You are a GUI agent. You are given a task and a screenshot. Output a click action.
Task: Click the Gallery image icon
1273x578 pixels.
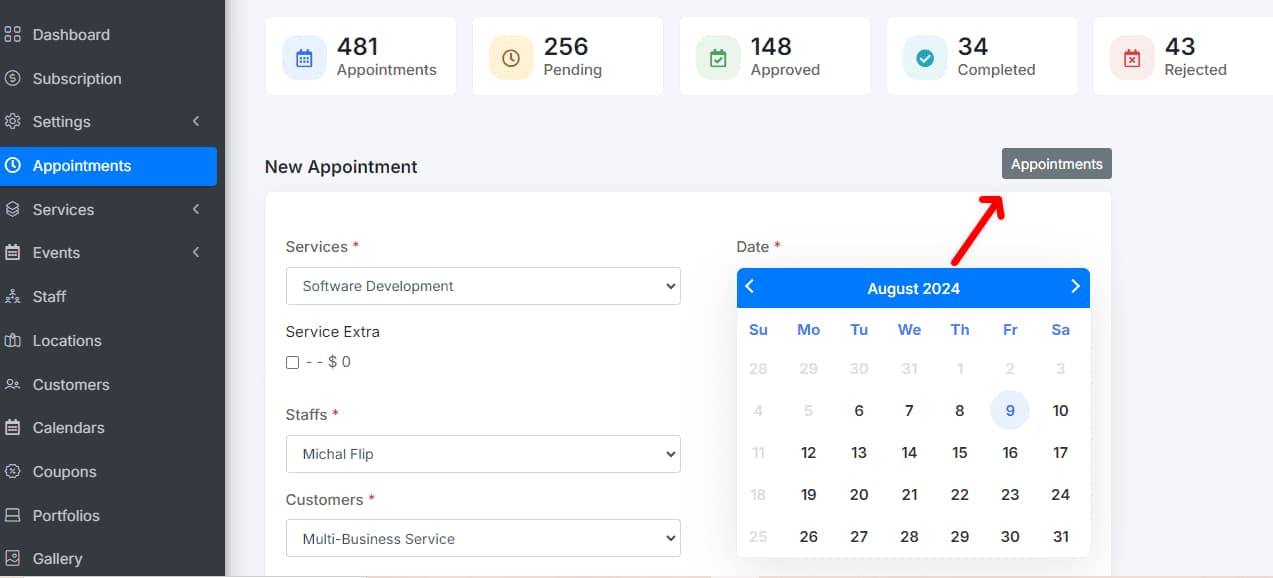pyautogui.click(x=13, y=559)
